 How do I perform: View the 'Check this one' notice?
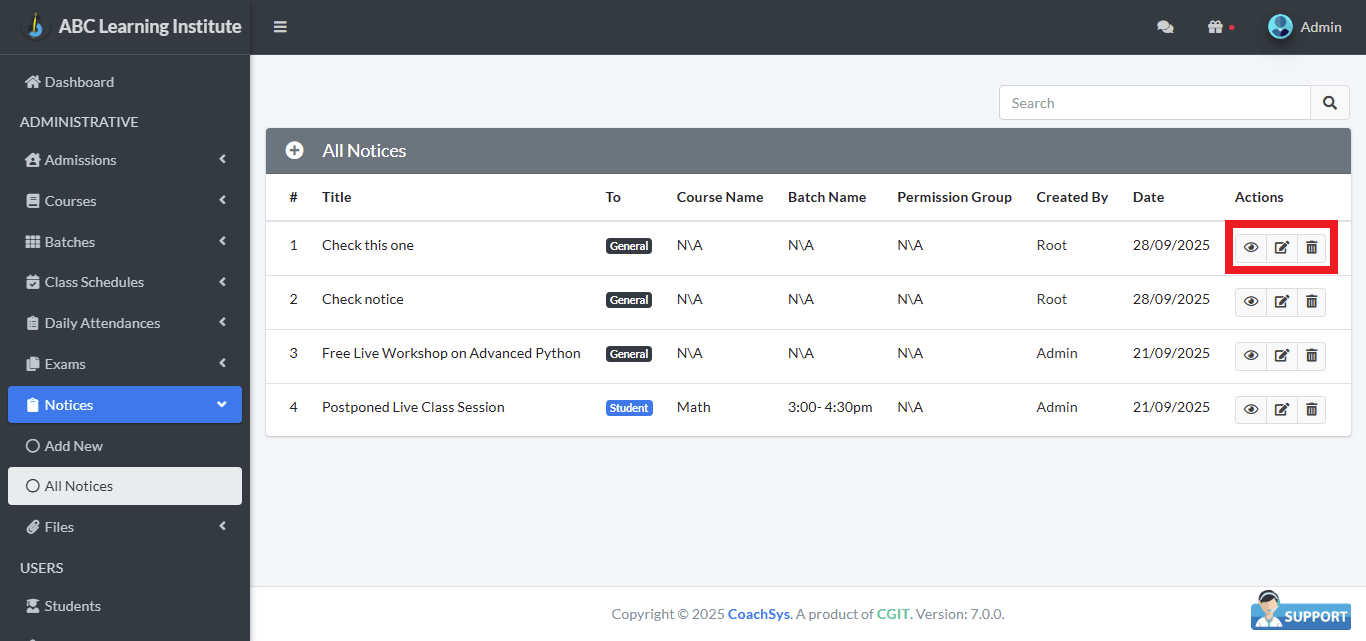[x=1251, y=247]
